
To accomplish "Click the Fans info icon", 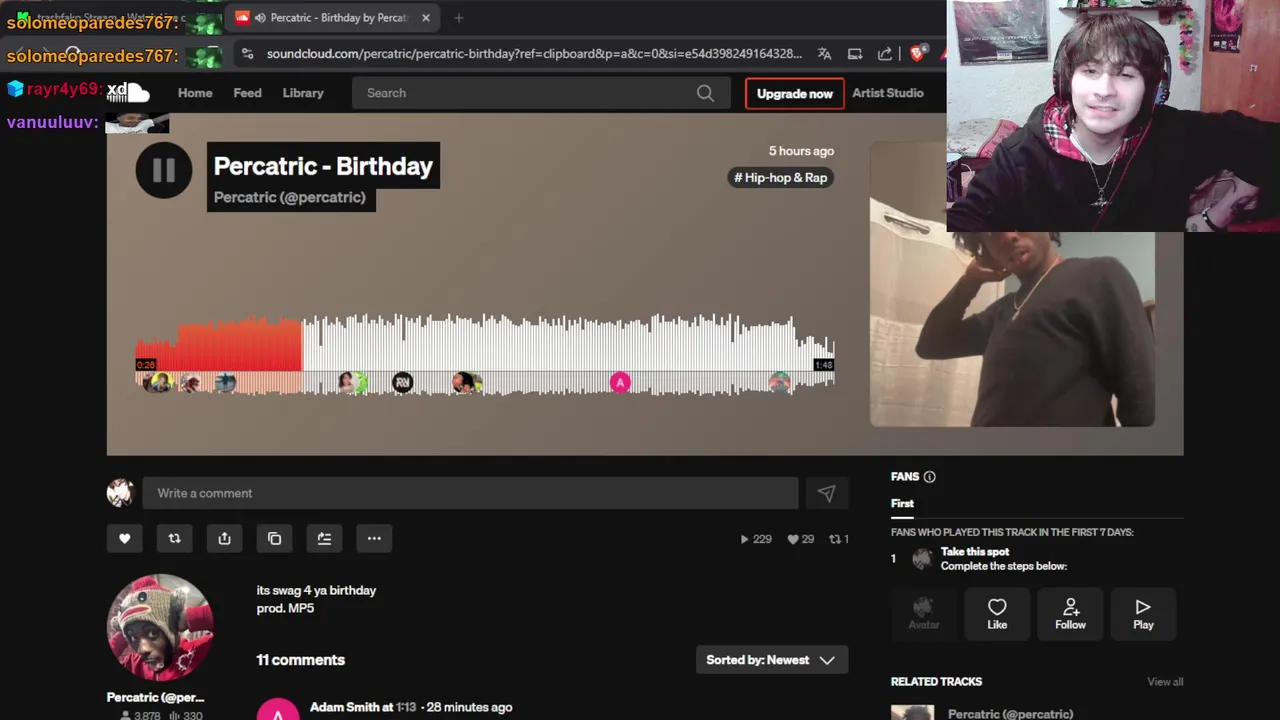I will [929, 477].
